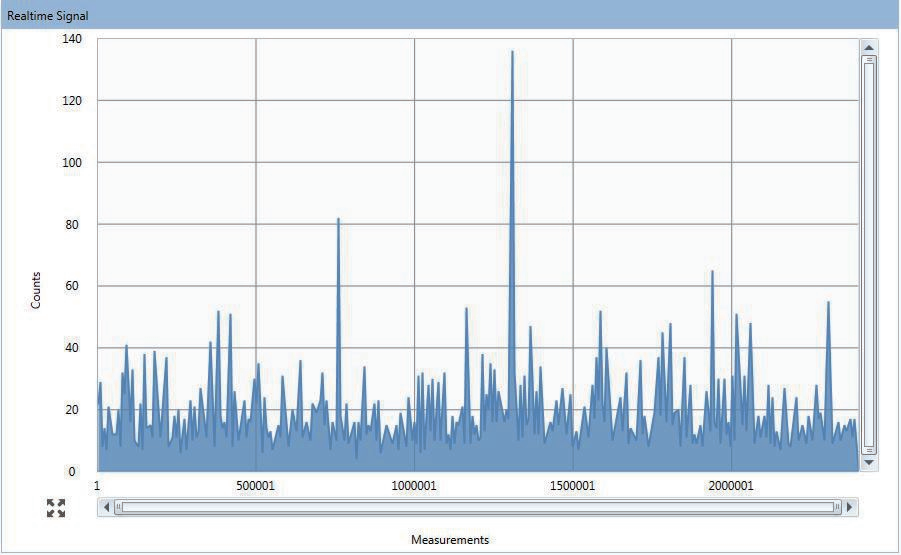Select the Realtime Signal panel title

[48, 16]
